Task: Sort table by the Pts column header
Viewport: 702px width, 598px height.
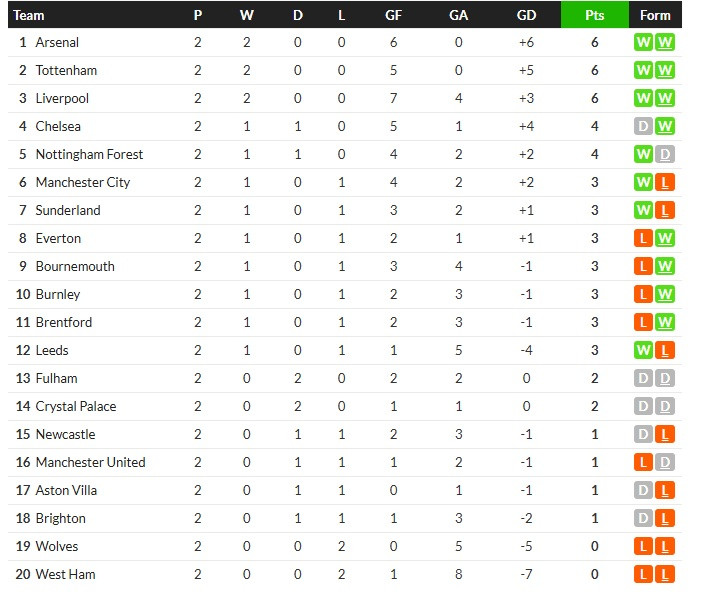Action: pos(595,15)
